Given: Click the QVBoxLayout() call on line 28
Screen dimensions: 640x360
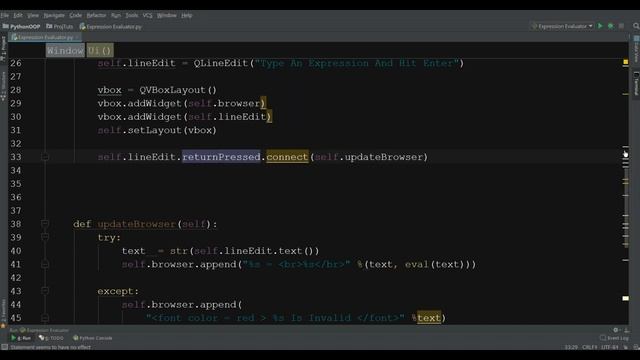Looking at the screenshot, I should [x=178, y=90].
